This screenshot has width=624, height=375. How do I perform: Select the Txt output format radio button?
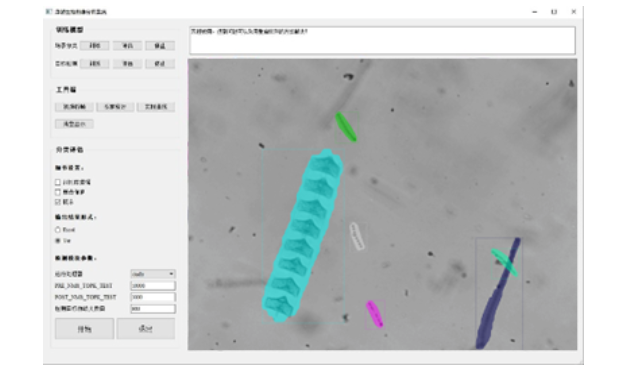58,240
